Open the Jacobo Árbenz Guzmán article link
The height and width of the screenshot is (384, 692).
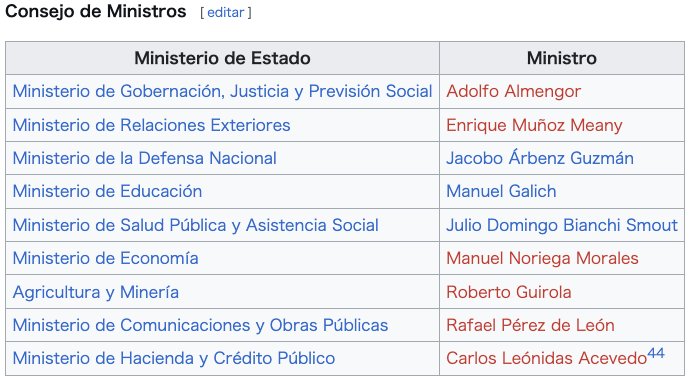point(540,158)
